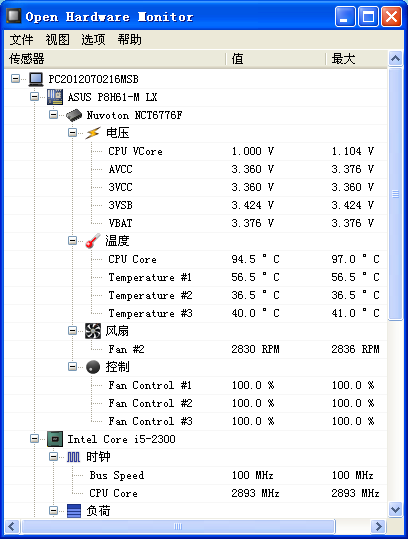
Task: Click the chip icon for Nuvoton NCT6776F
Action: click(x=74, y=115)
